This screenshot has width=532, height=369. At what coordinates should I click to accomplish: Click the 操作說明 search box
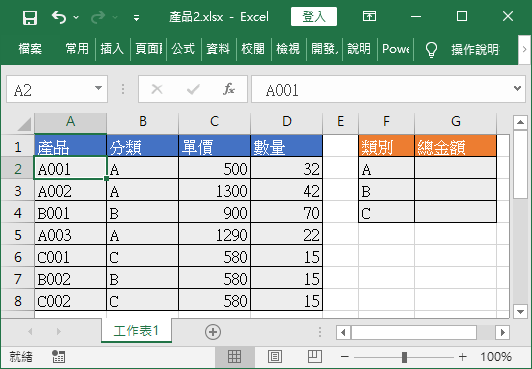click(x=475, y=50)
